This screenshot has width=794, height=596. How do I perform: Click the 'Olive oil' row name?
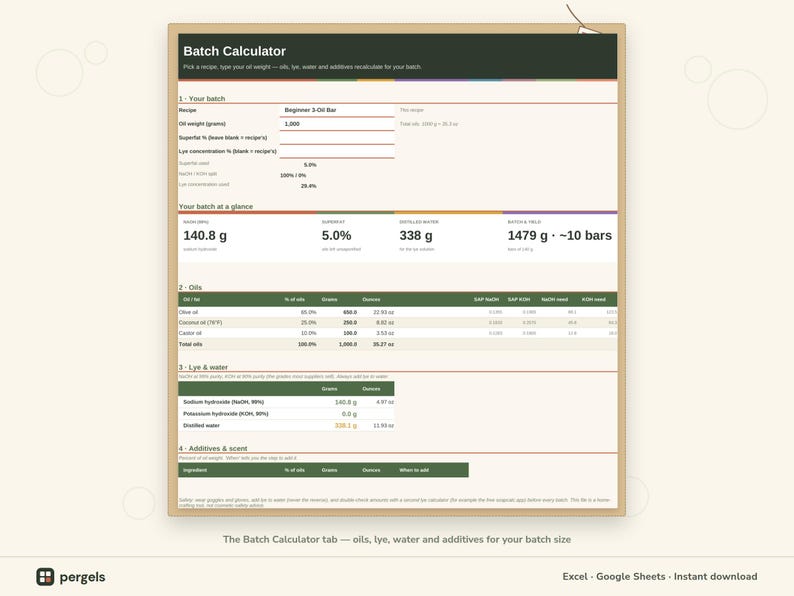point(188,312)
